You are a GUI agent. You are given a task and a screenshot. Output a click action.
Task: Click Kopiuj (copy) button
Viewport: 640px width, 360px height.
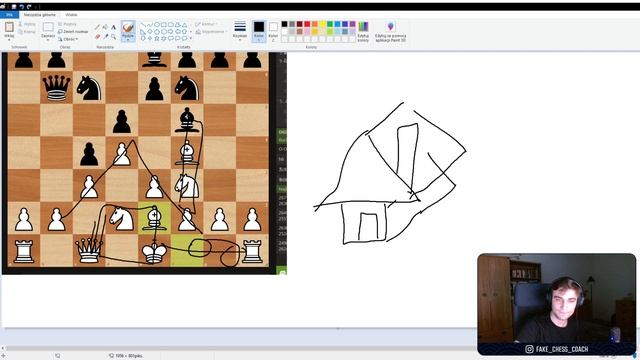(x=27, y=32)
